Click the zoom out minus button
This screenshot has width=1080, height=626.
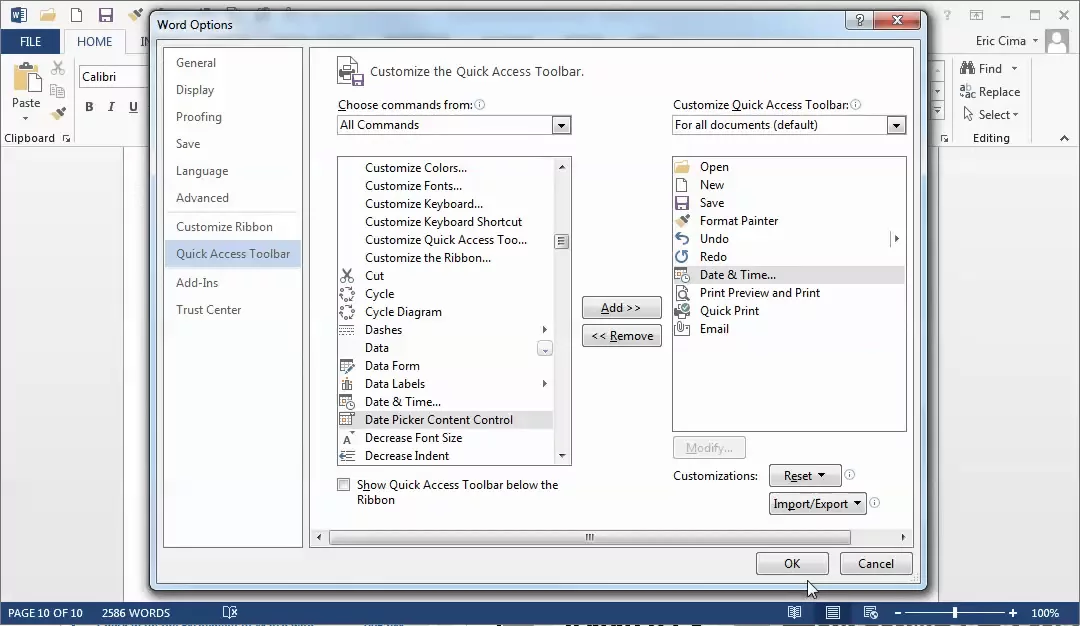tap(897, 612)
